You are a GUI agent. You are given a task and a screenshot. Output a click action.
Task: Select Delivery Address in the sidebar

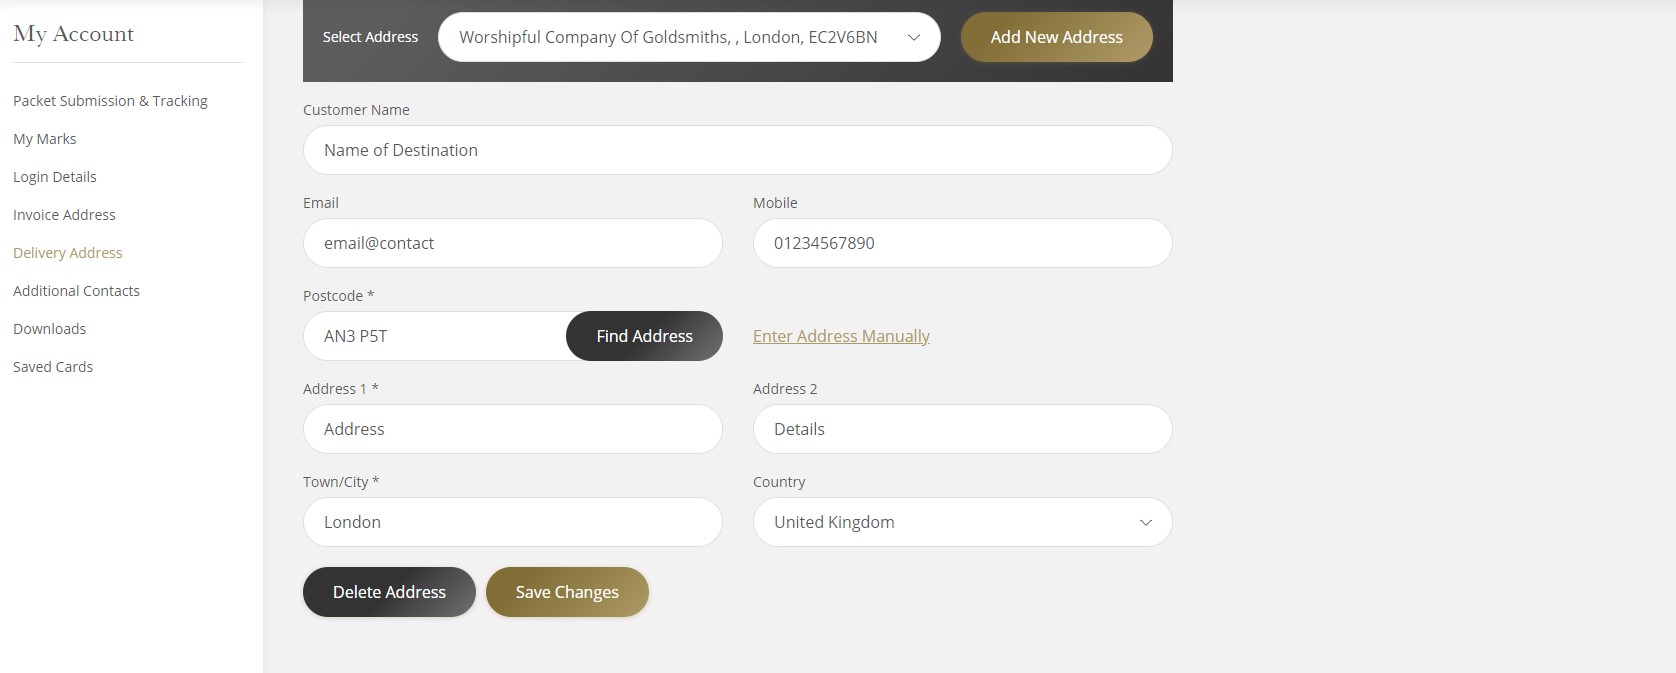[68, 253]
